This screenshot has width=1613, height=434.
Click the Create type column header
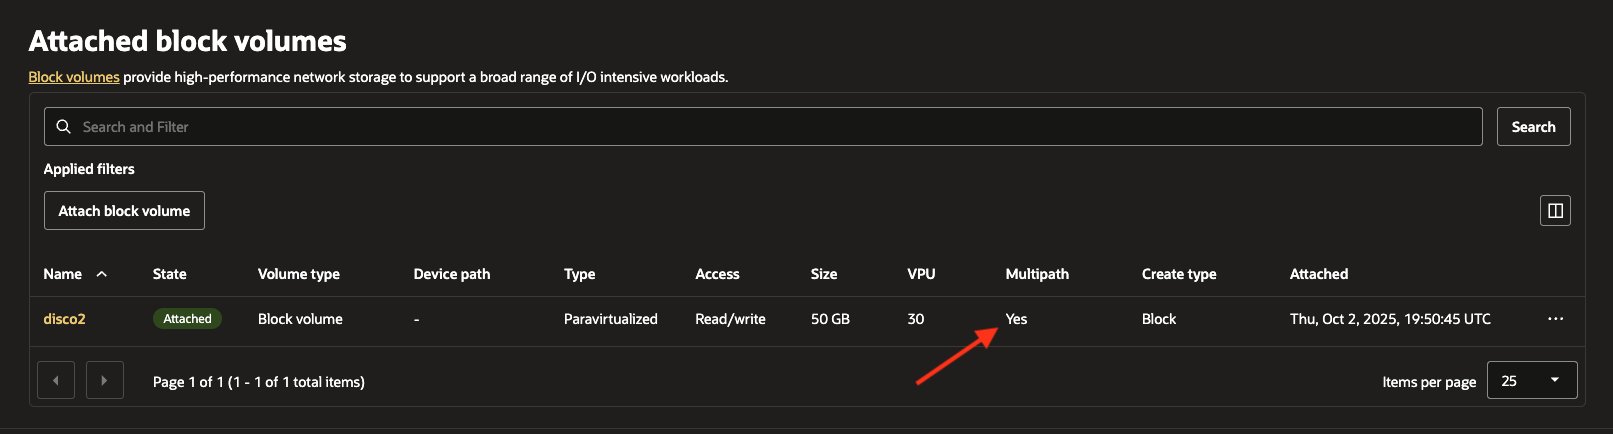click(x=1179, y=274)
